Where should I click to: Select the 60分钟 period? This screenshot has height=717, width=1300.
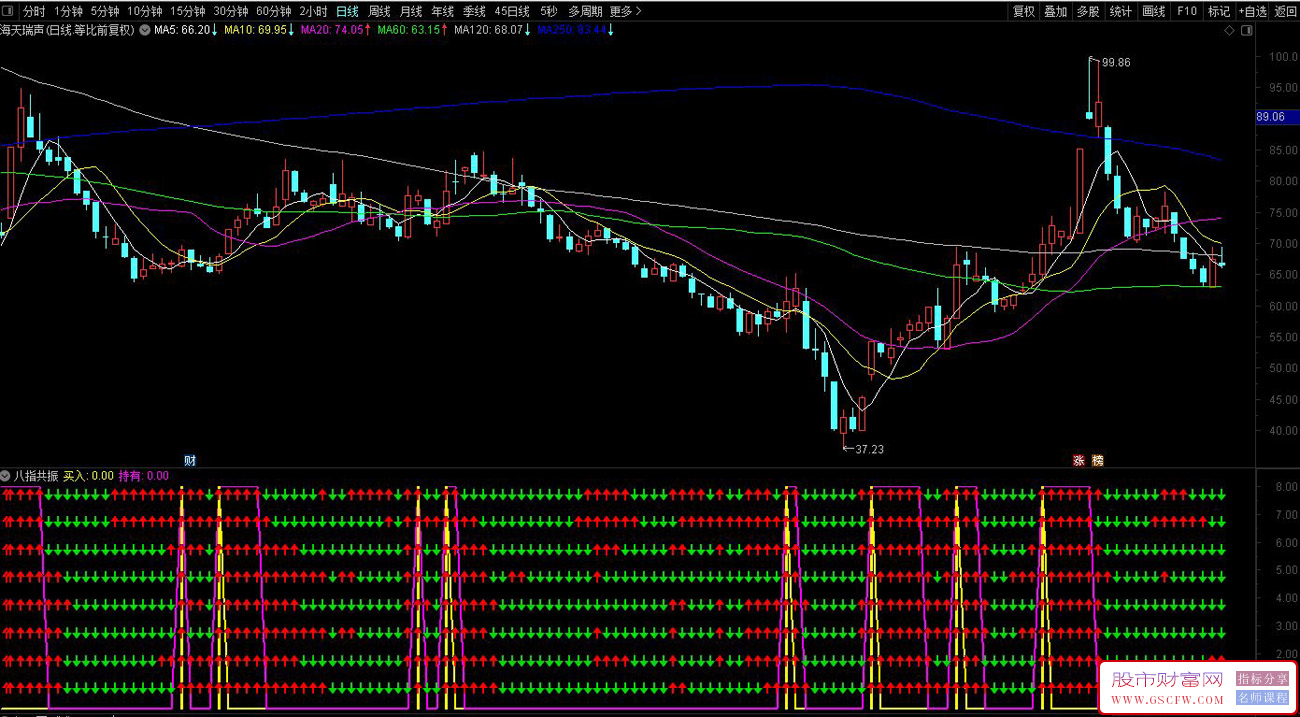click(274, 11)
